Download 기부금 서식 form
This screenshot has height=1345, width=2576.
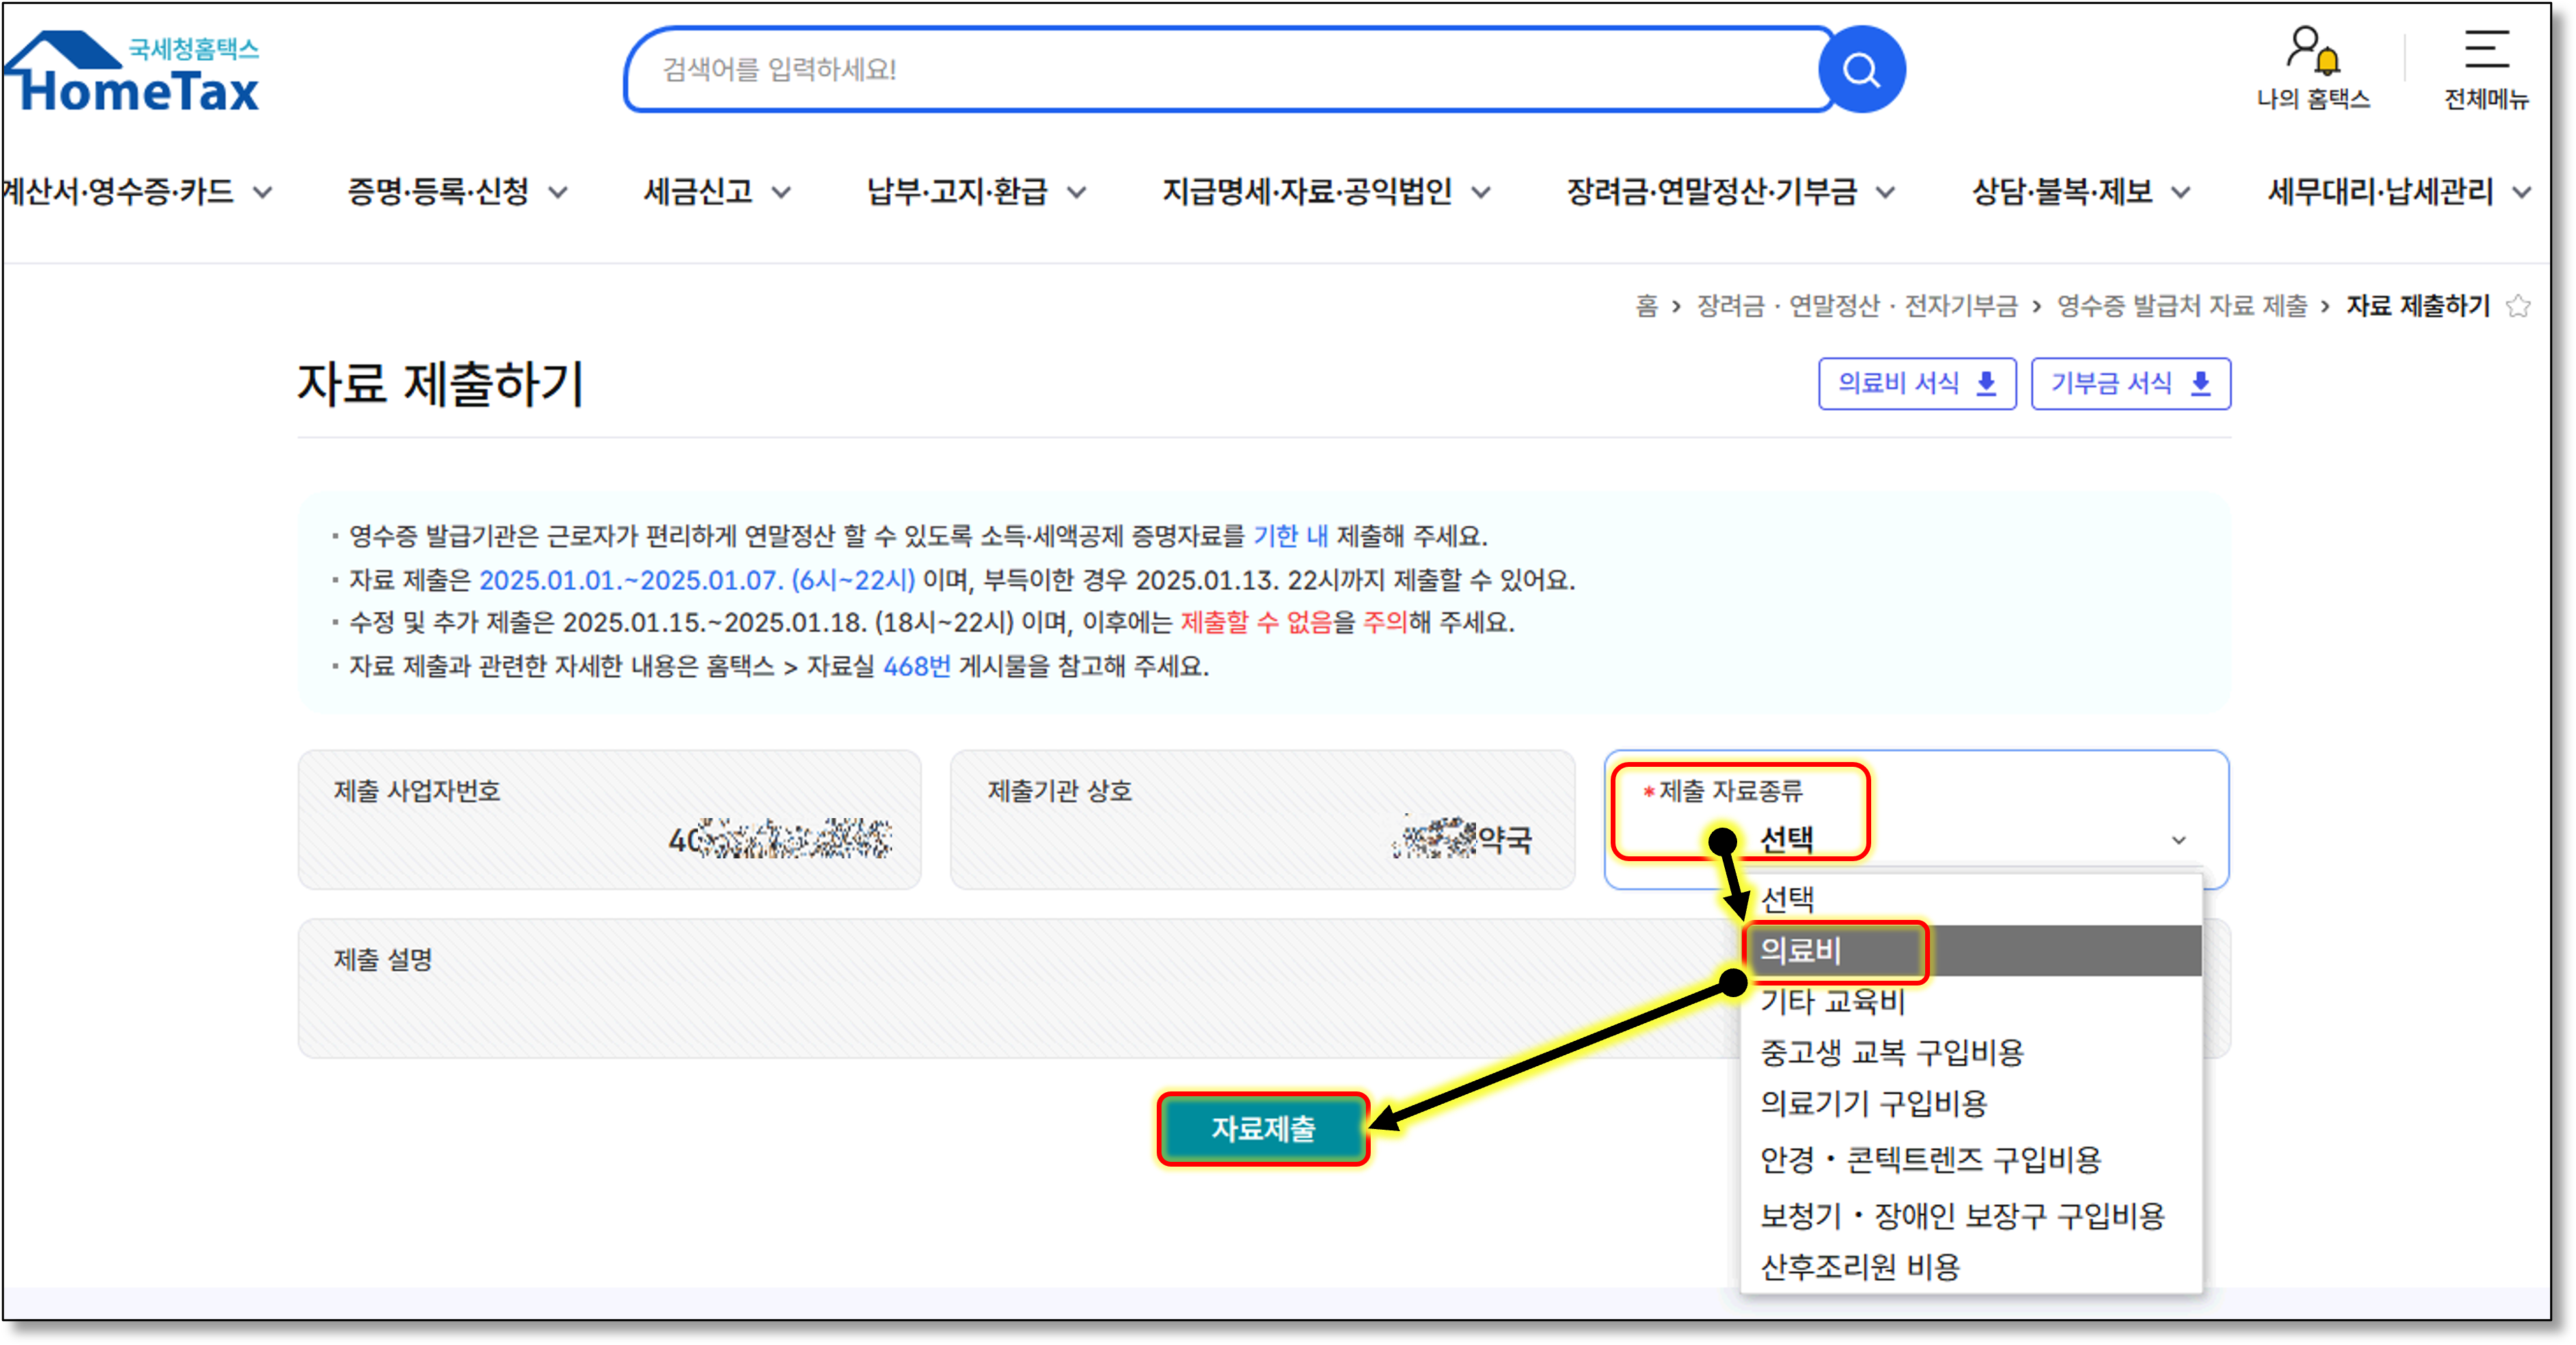pyautogui.click(x=2130, y=384)
